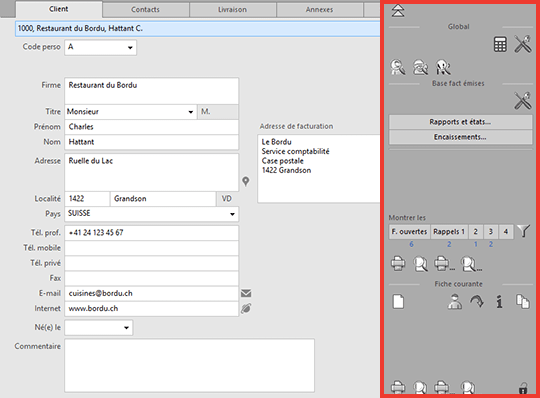
Task: Click the Commentaire text area
Action: click(189, 365)
